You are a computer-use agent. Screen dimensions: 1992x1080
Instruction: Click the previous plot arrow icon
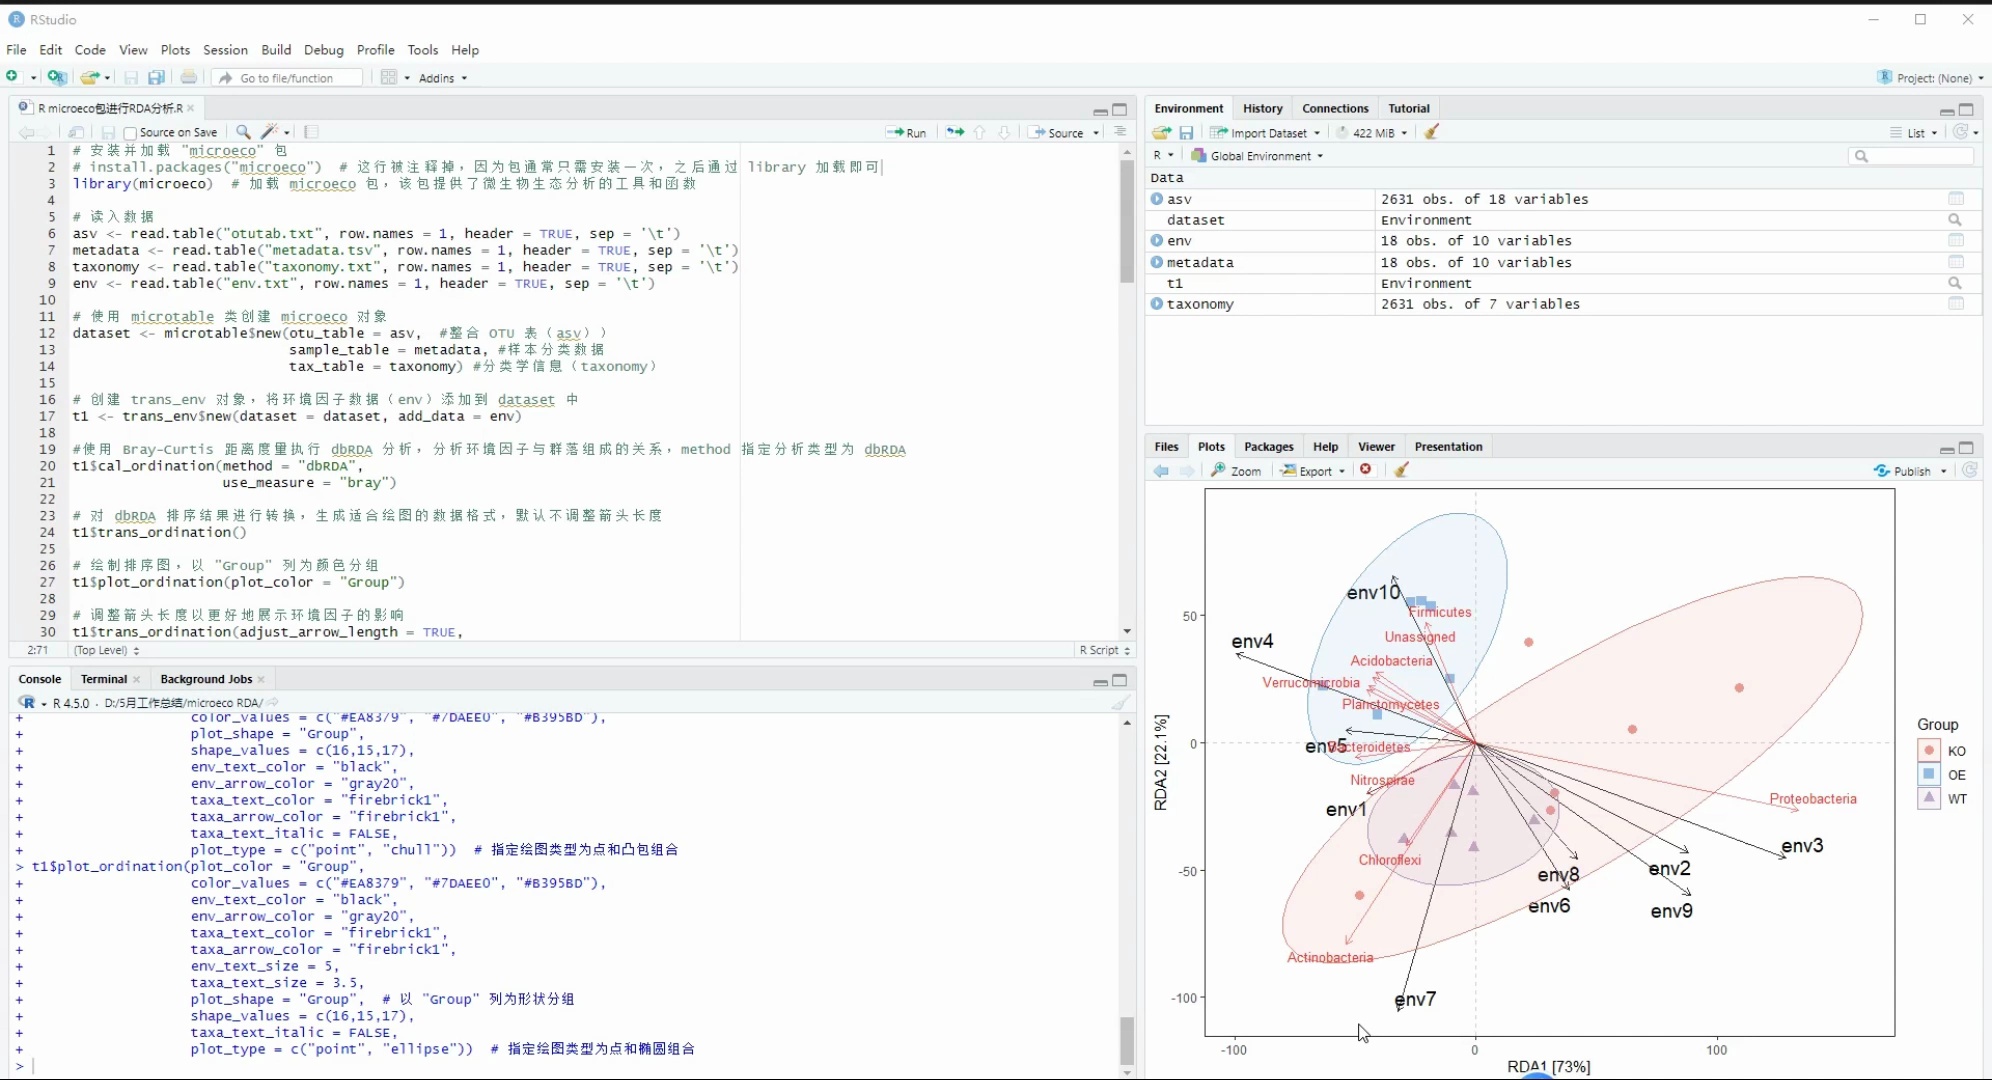[x=1161, y=470]
